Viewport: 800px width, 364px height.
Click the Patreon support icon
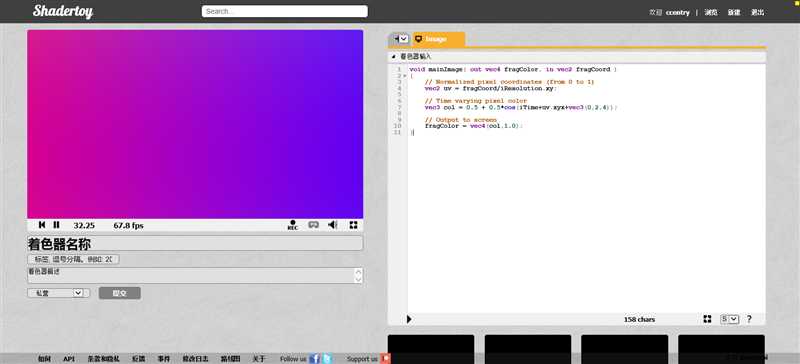click(x=386, y=359)
